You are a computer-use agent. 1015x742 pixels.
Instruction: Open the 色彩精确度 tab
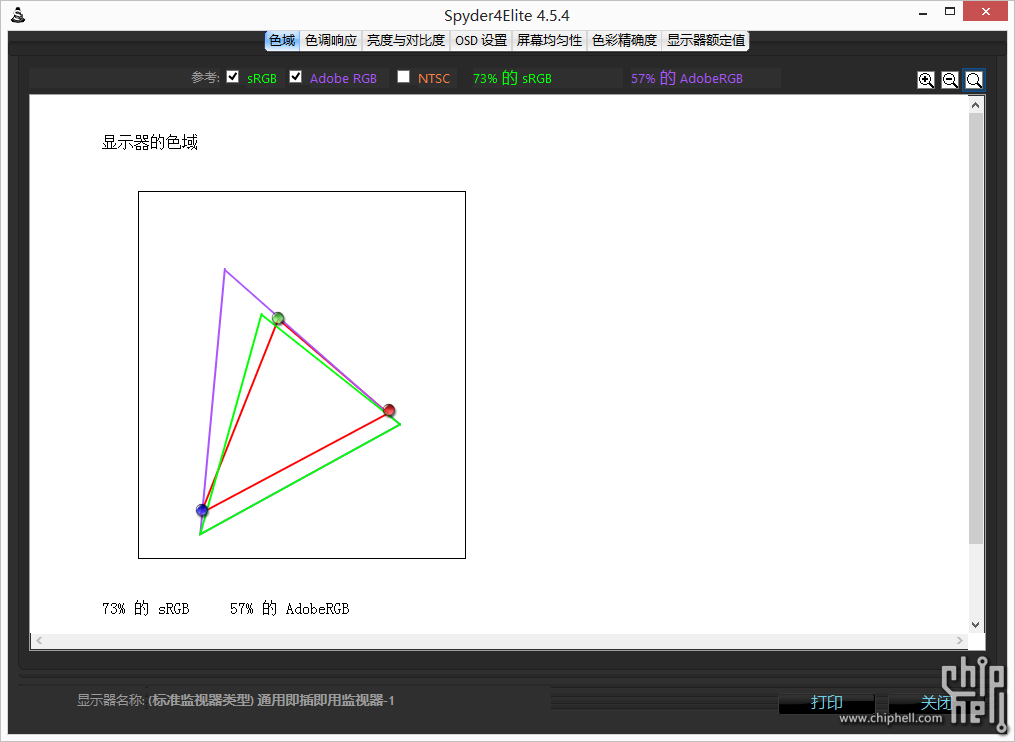point(625,40)
